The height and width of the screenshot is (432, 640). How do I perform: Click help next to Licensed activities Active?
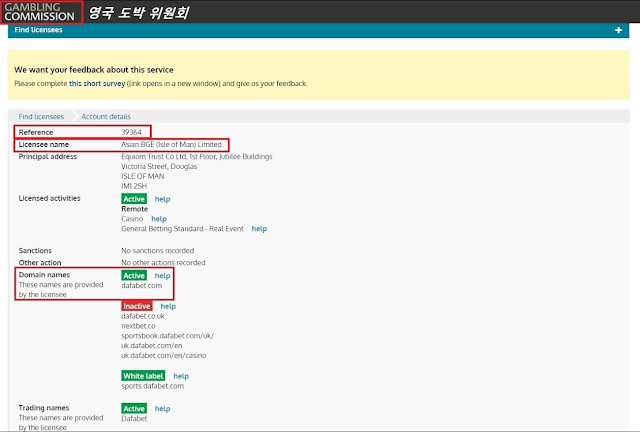tap(162, 199)
